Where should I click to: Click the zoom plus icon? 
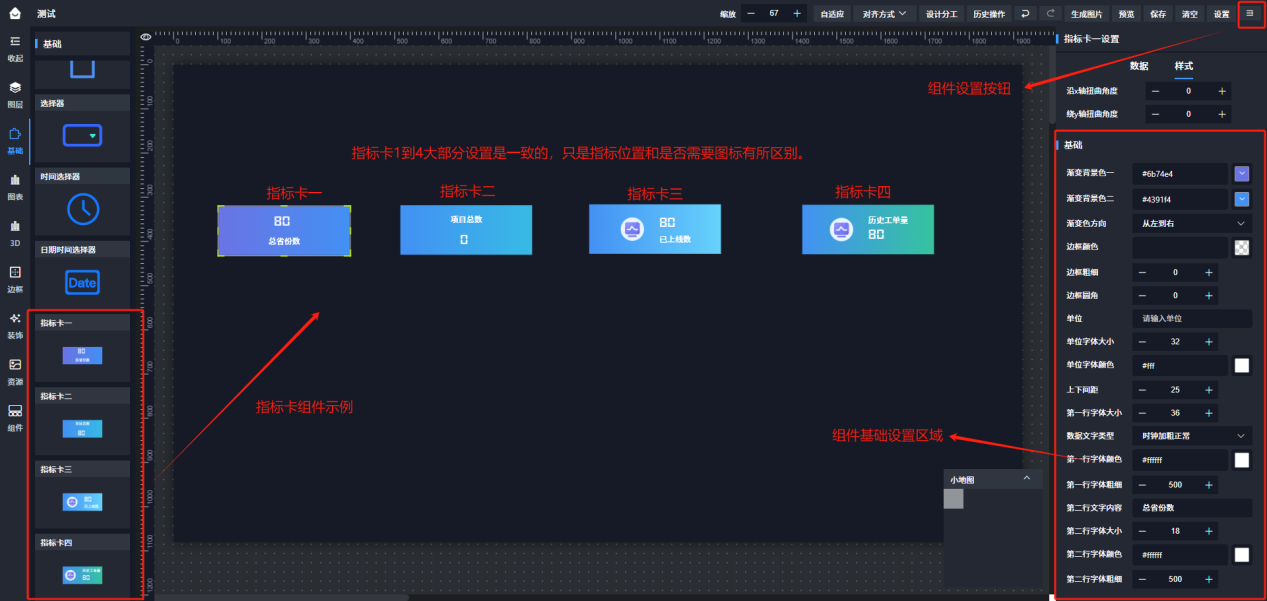[x=797, y=14]
